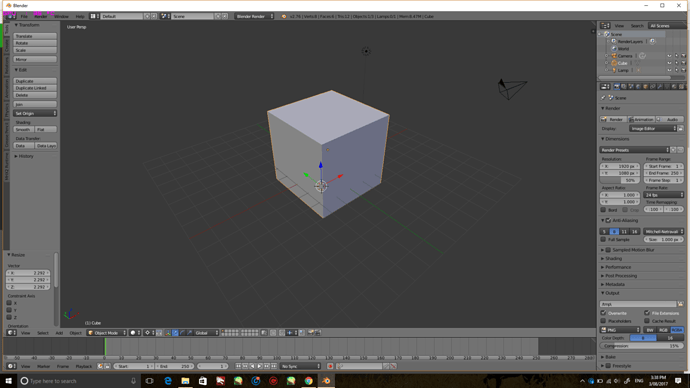
Task: Select the translate manipulator arrow icon
Action: pyautogui.click(x=175, y=333)
